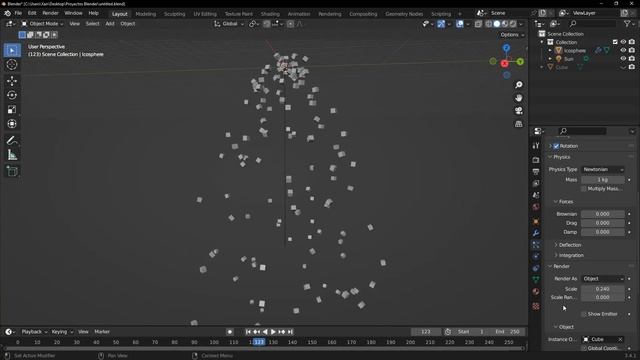Open Physics Type Newtonian dropdown
Screen dimensions: 640x360
tap(603, 169)
